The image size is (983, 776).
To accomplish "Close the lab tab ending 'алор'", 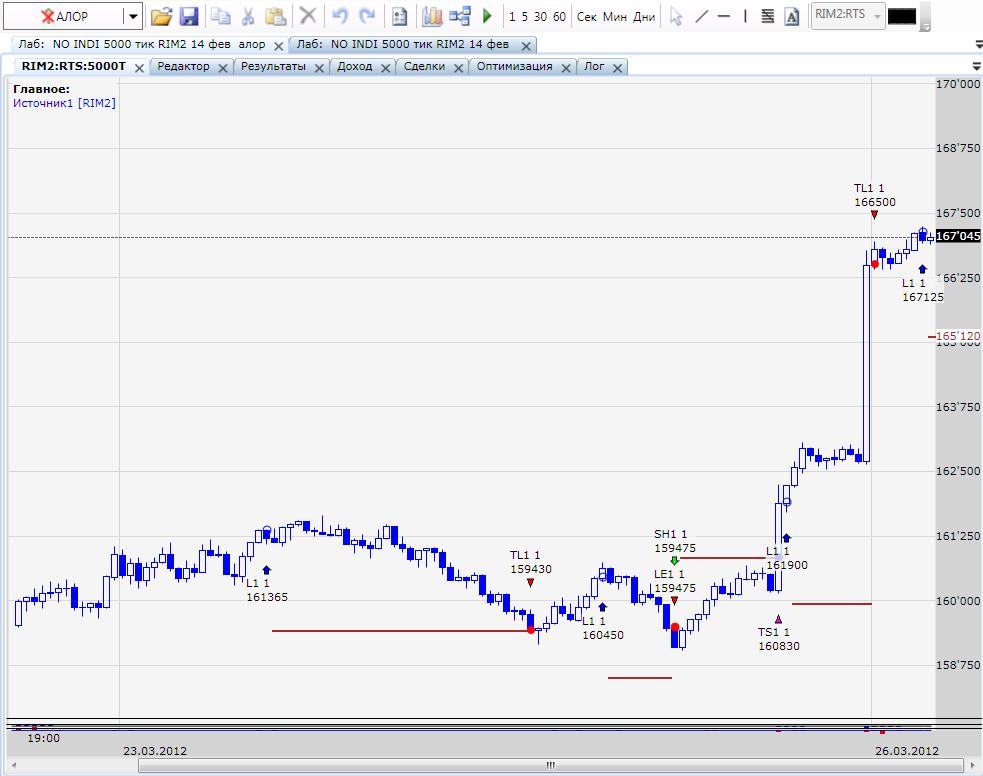I will pos(278,46).
